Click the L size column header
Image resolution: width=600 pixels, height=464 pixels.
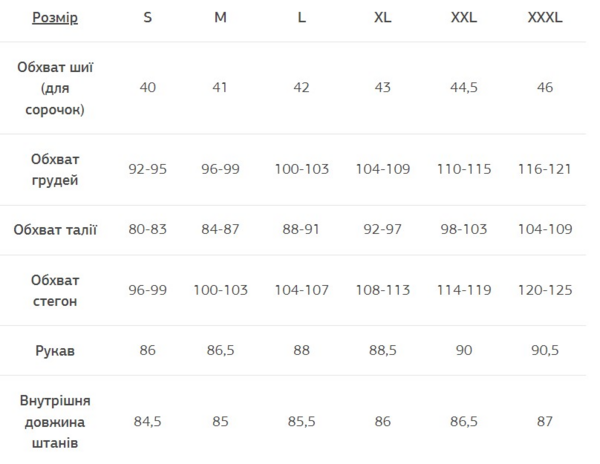click(x=302, y=18)
